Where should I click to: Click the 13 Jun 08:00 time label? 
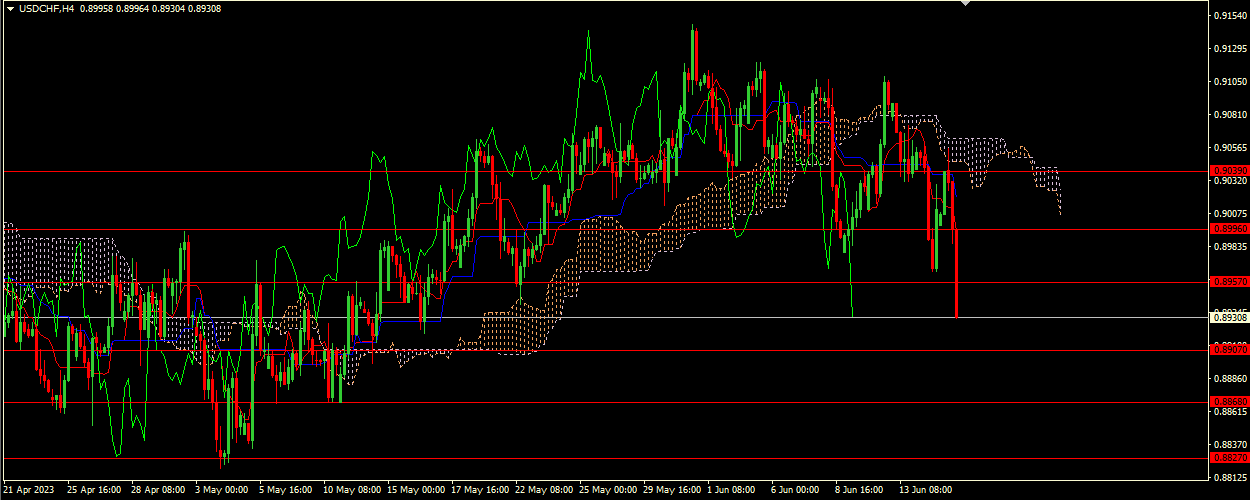(926, 491)
